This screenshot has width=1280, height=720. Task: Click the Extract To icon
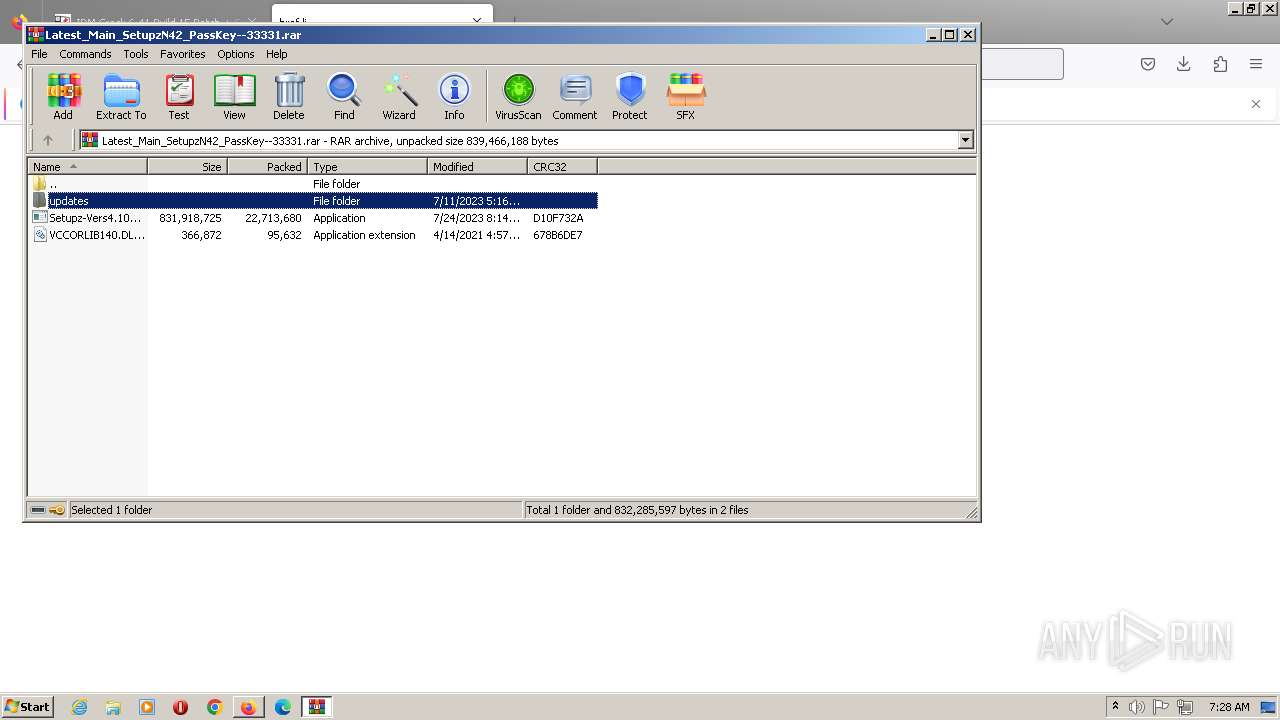point(121,97)
